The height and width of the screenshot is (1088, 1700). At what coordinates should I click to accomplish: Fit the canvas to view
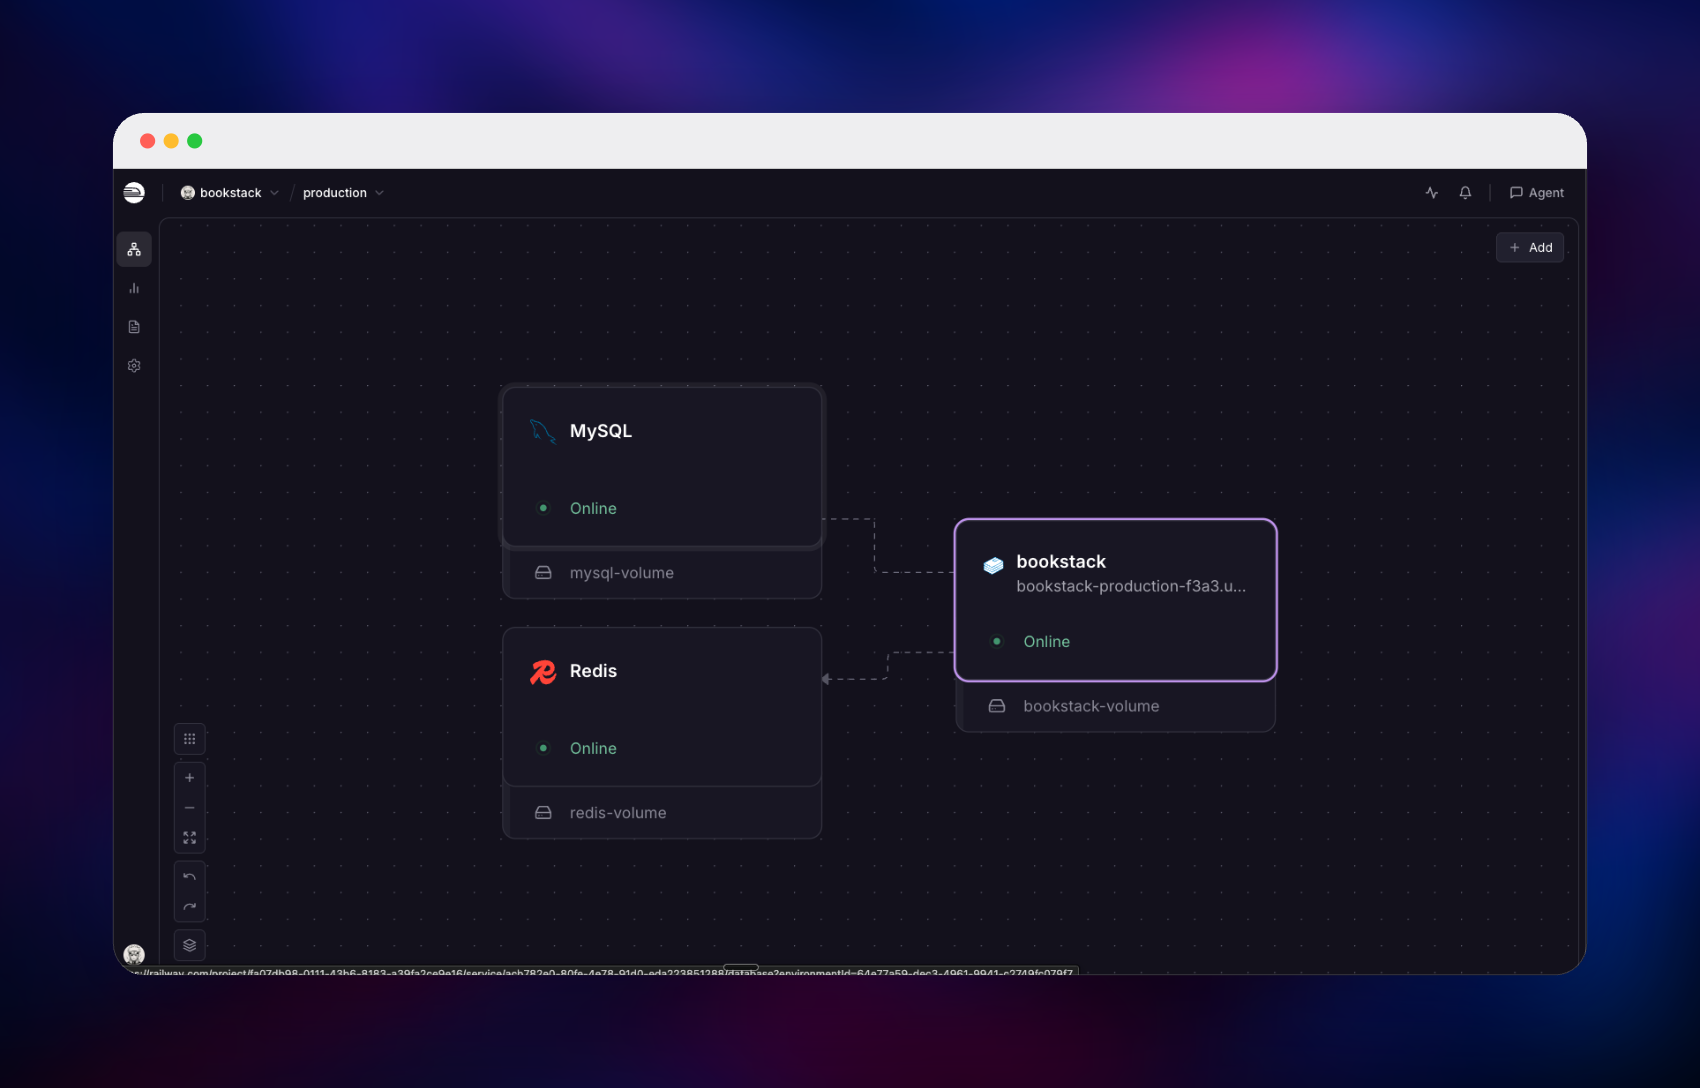click(x=189, y=838)
